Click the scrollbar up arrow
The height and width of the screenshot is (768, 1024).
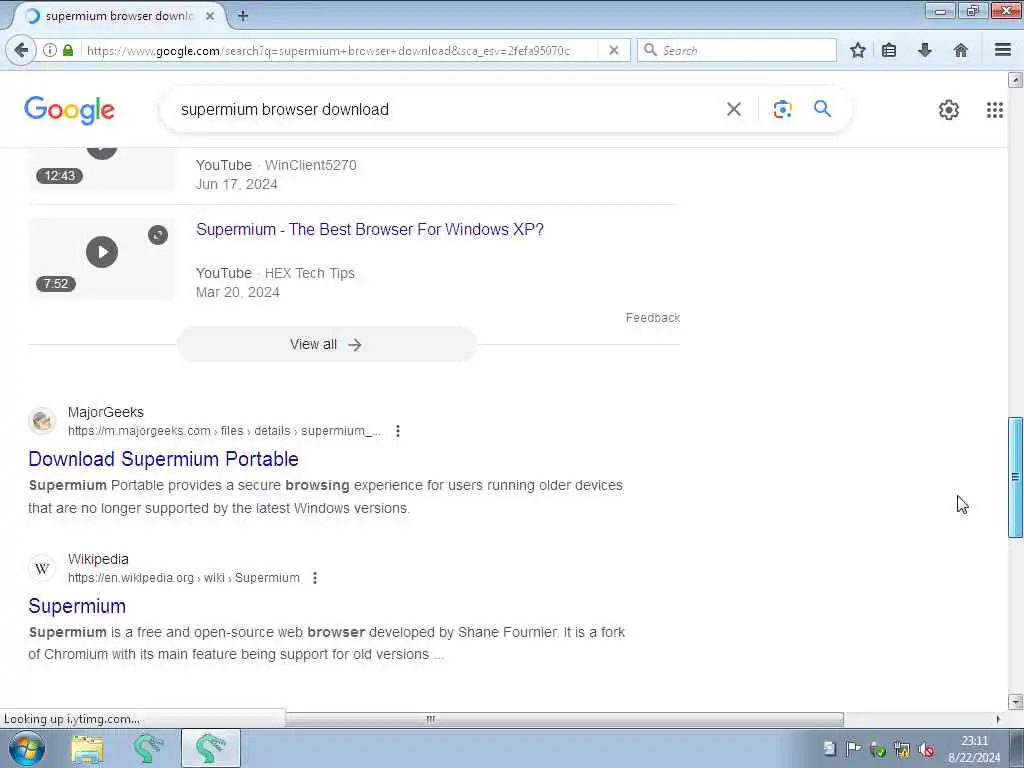(1015, 80)
